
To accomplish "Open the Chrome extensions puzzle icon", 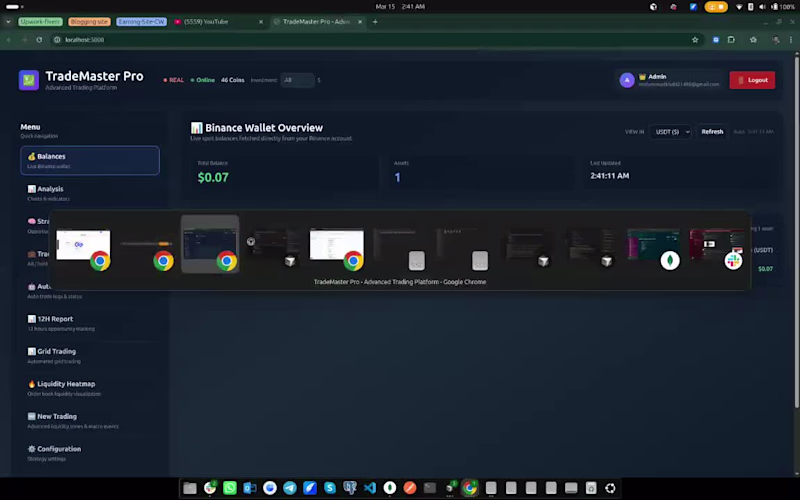I will 731,40.
